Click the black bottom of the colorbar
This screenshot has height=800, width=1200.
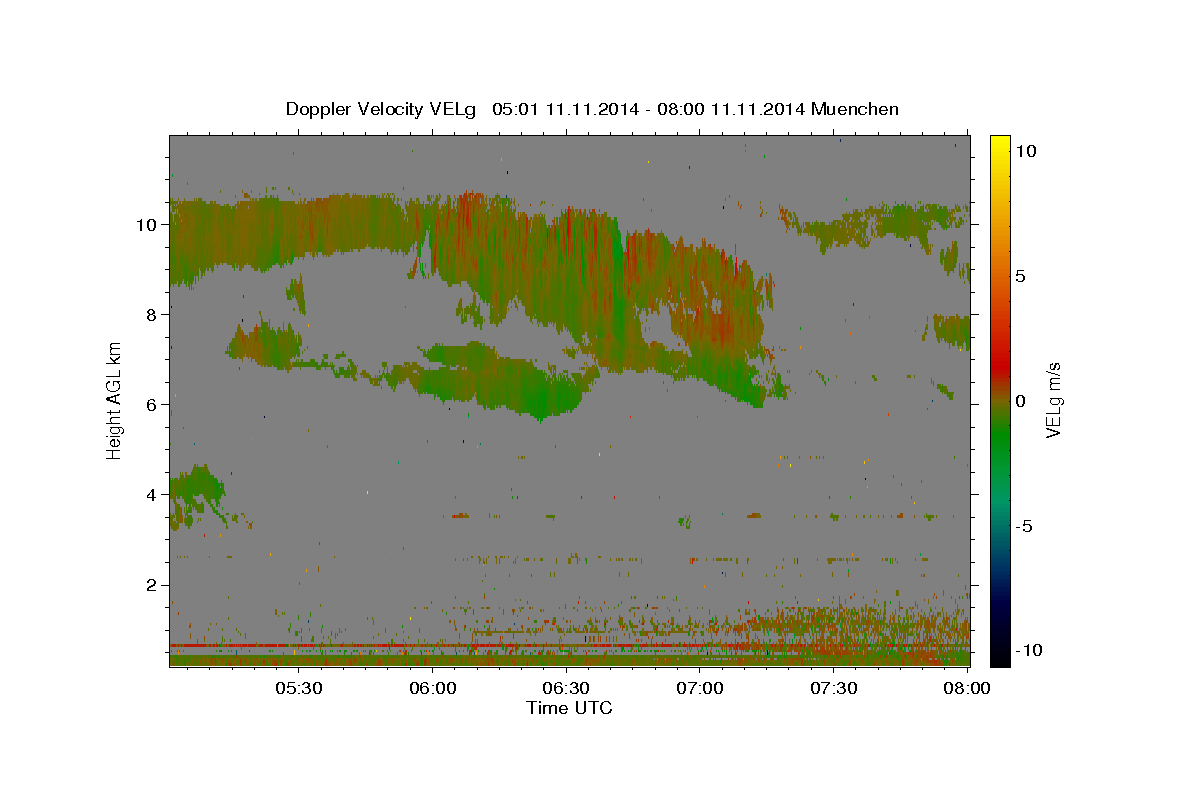[x=1000, y=655]
